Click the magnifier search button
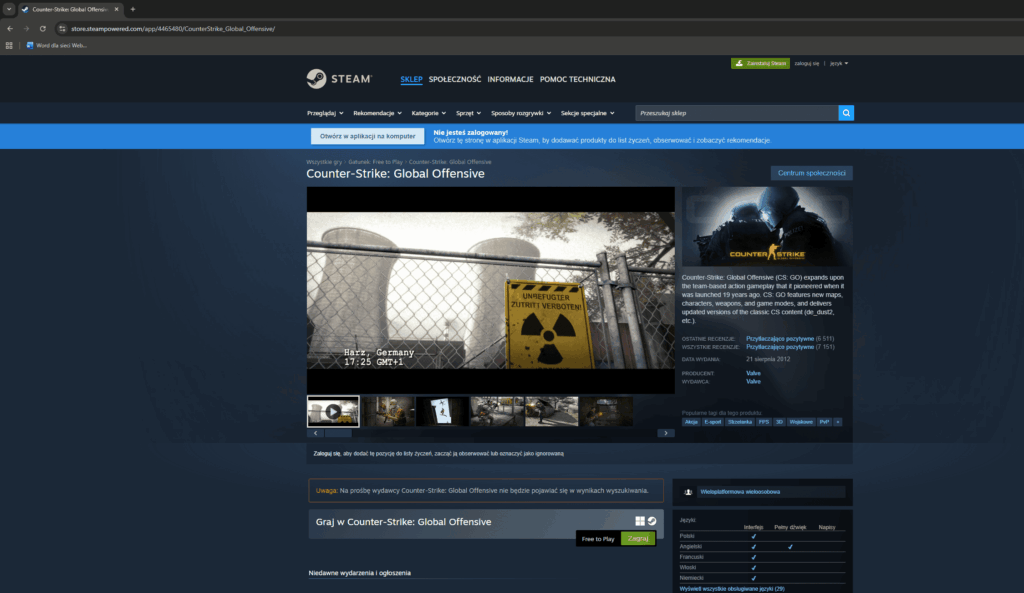The image size is (1024, 593). 846,113
